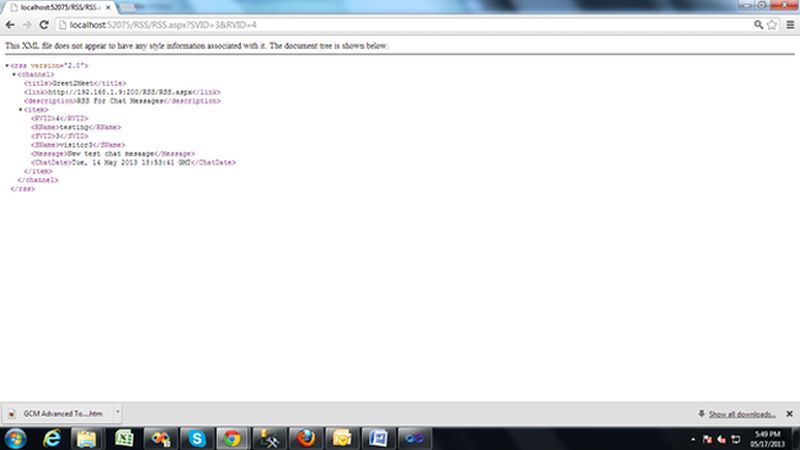Bookmark this page with the star icon

click(x=772, y=24)
